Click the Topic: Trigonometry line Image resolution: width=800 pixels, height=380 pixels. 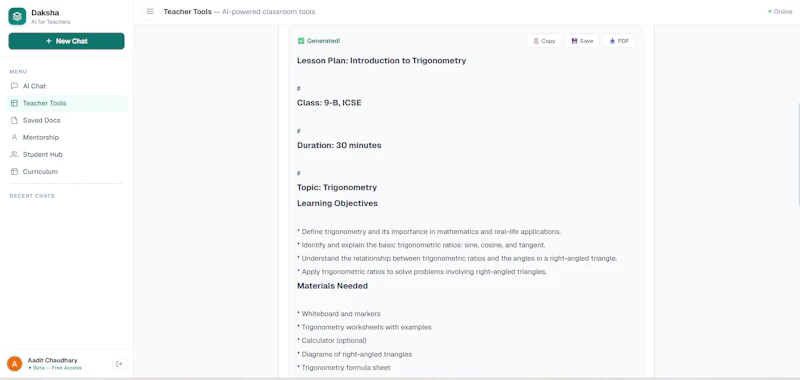point(337,187)
